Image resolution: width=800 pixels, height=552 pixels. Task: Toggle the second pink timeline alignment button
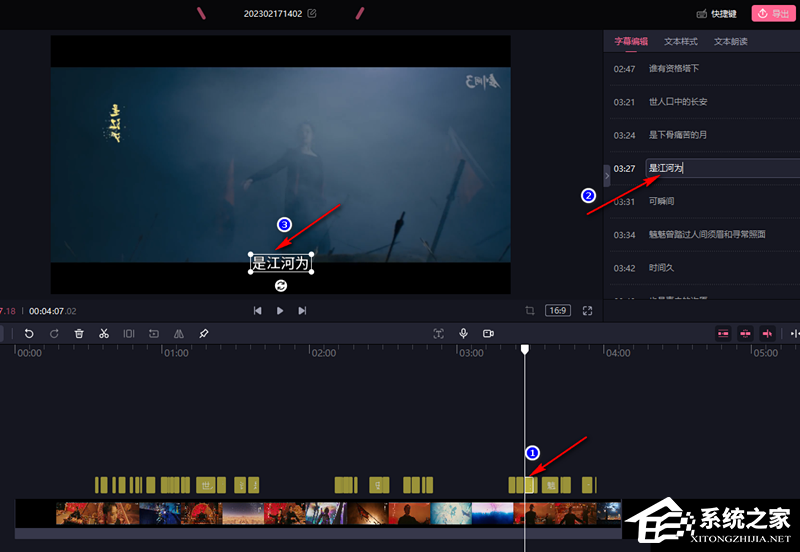click(745, 334)
